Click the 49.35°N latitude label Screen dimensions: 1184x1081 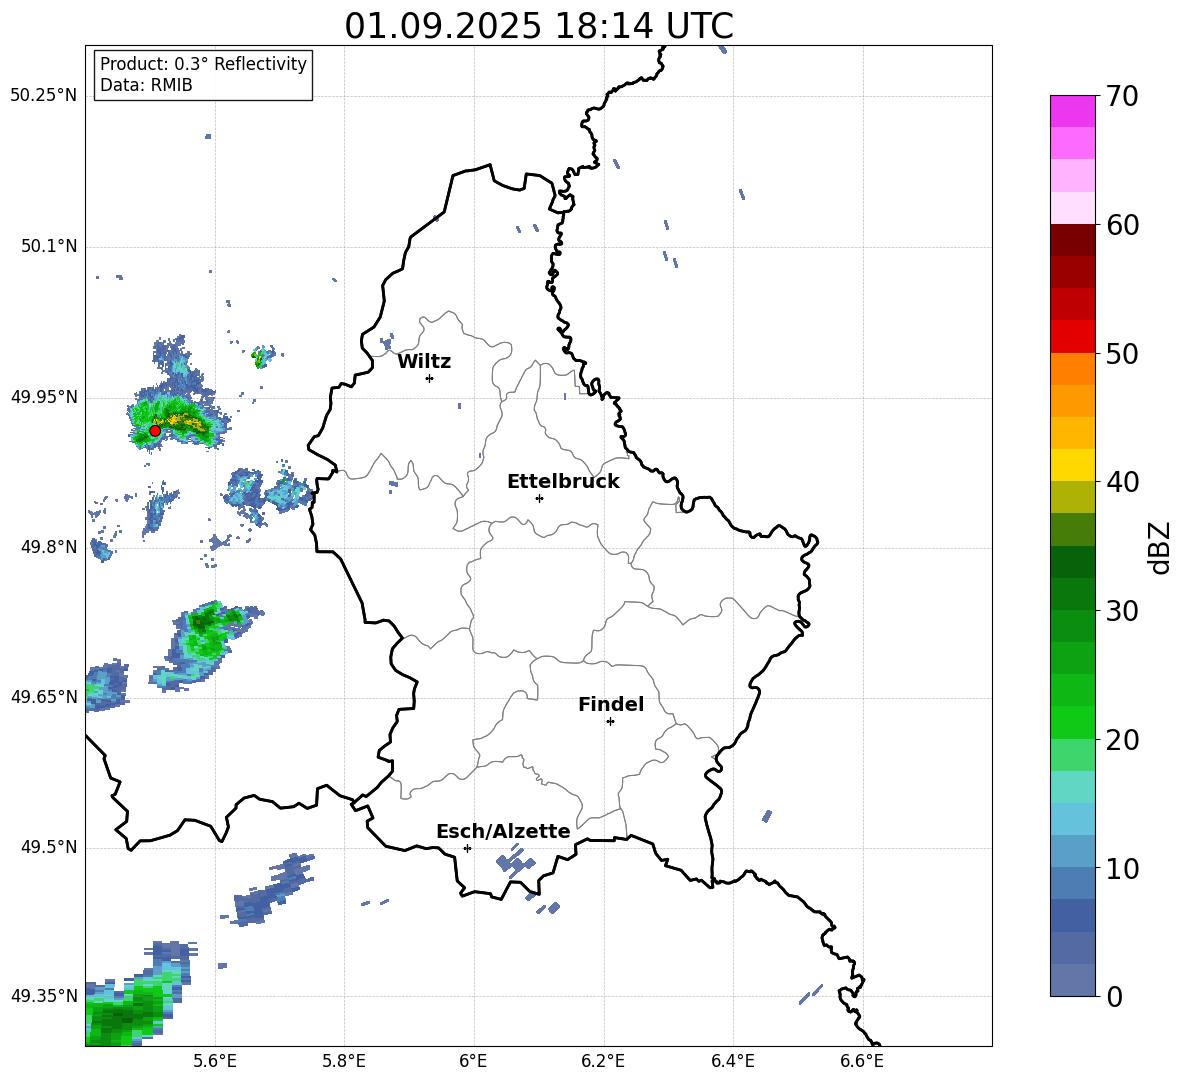[44, 996]
